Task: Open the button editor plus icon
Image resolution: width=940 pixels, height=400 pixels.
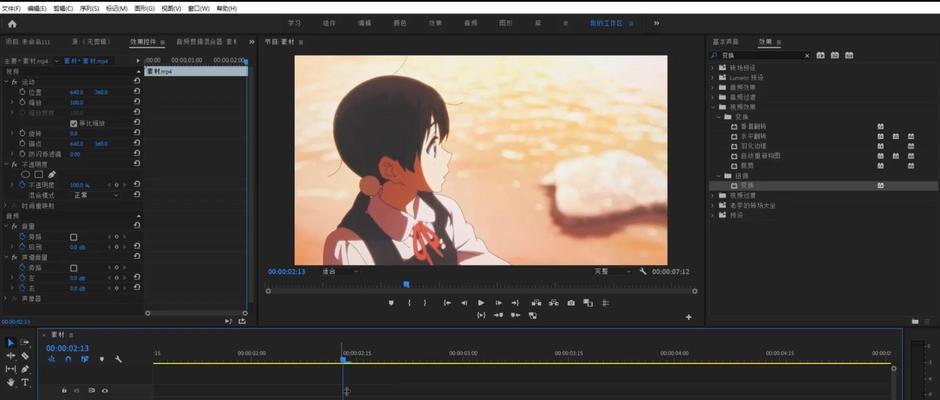Action: pyautogui.click(x=688, y=317)
